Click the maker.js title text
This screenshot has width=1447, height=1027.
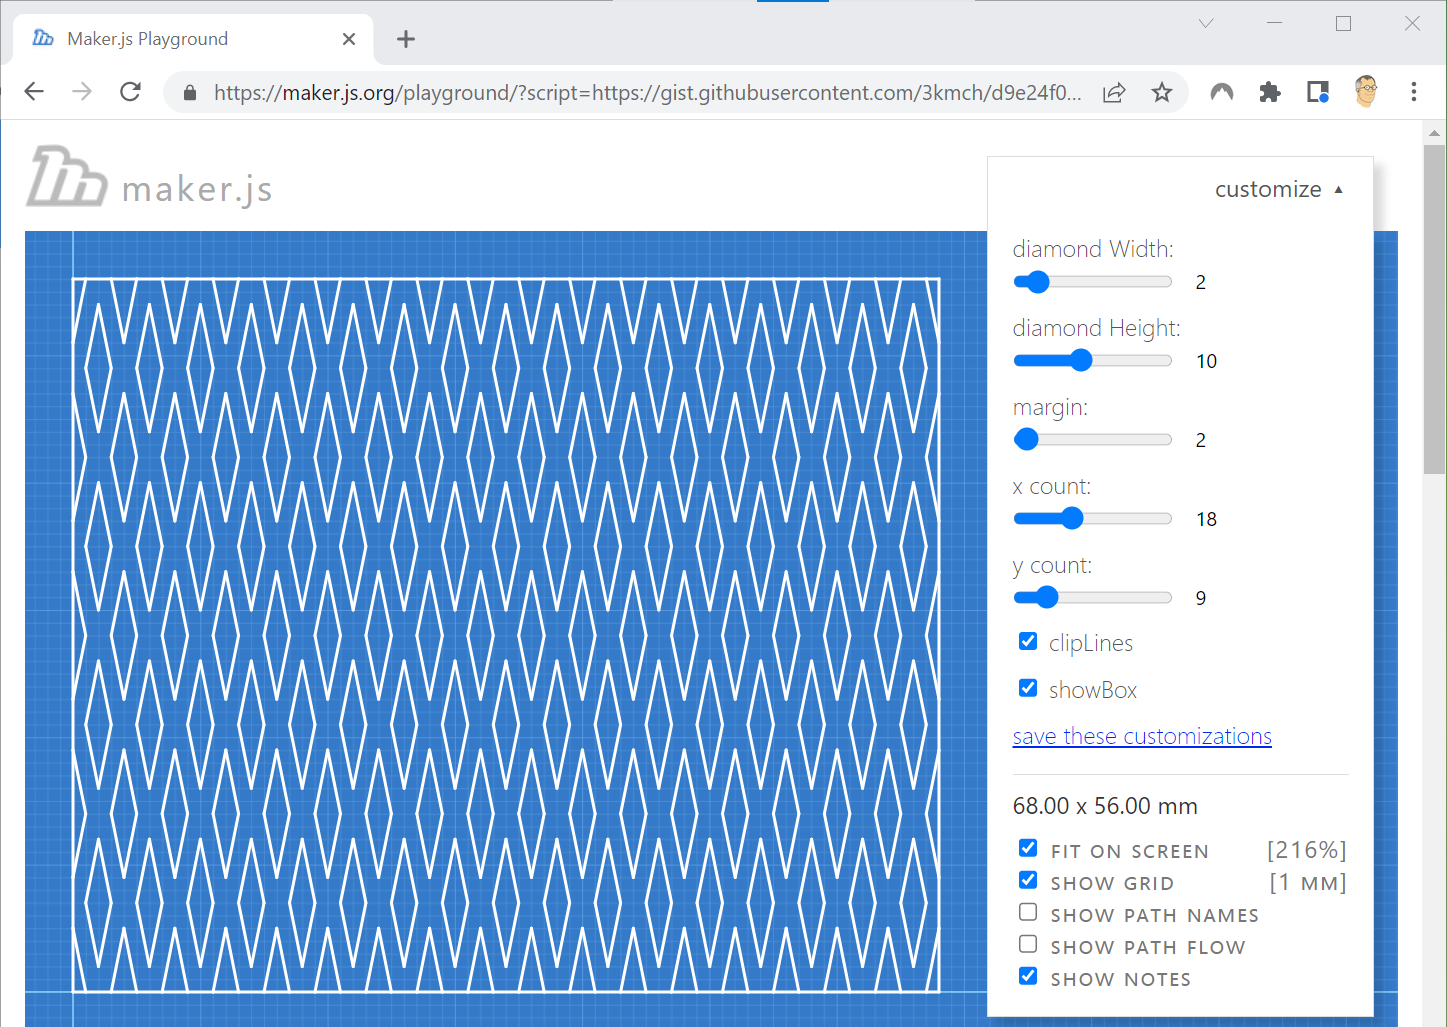[197, 189]
